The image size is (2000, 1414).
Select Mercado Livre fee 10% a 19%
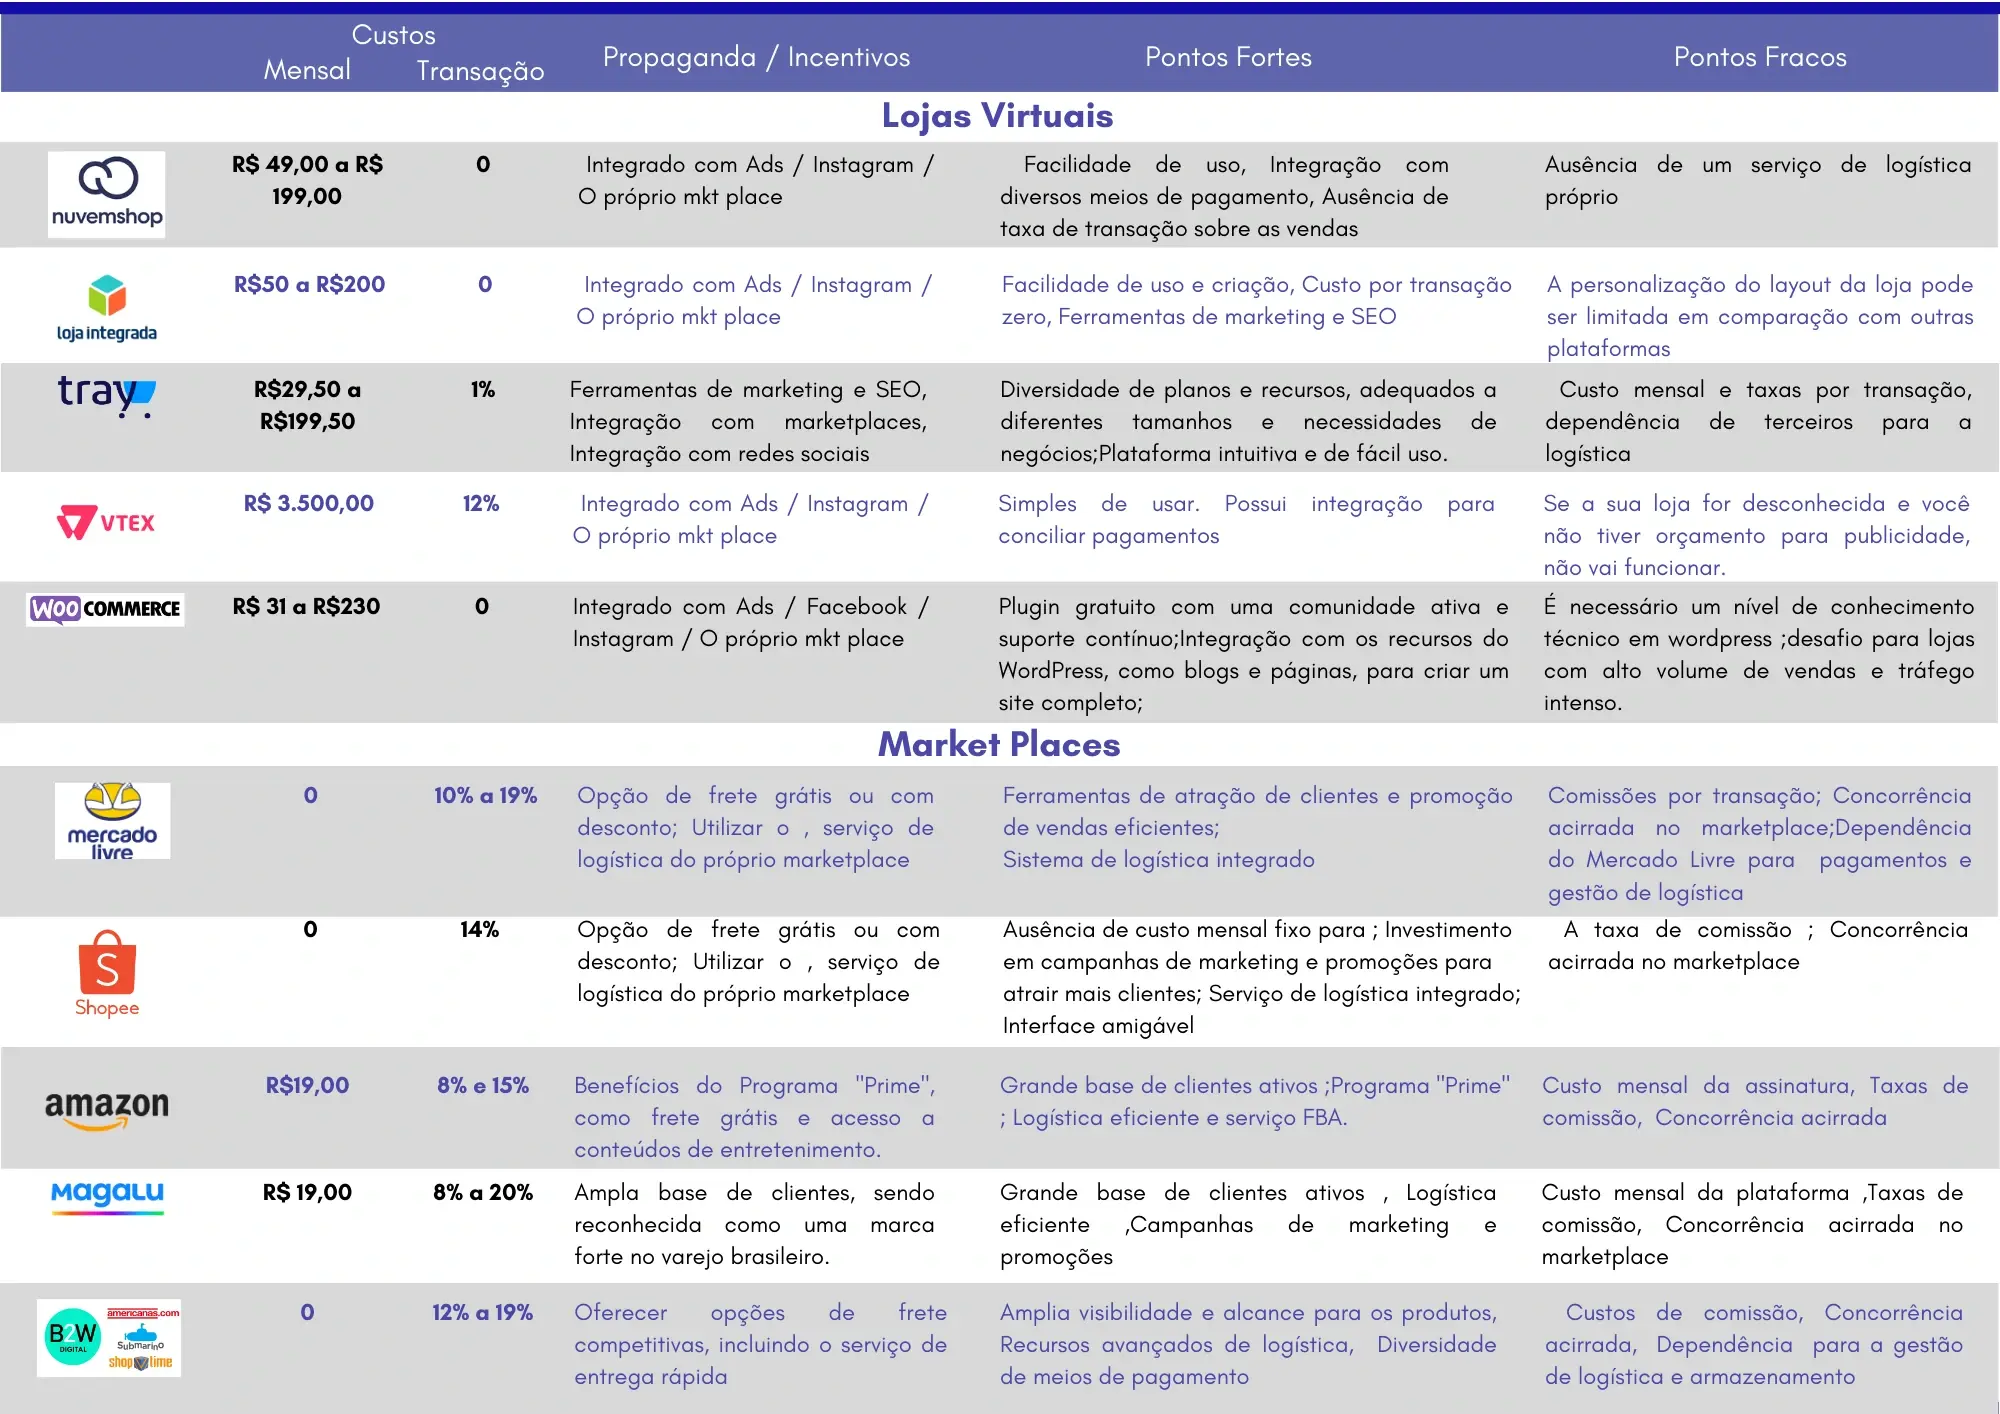(x=485, y=795)
